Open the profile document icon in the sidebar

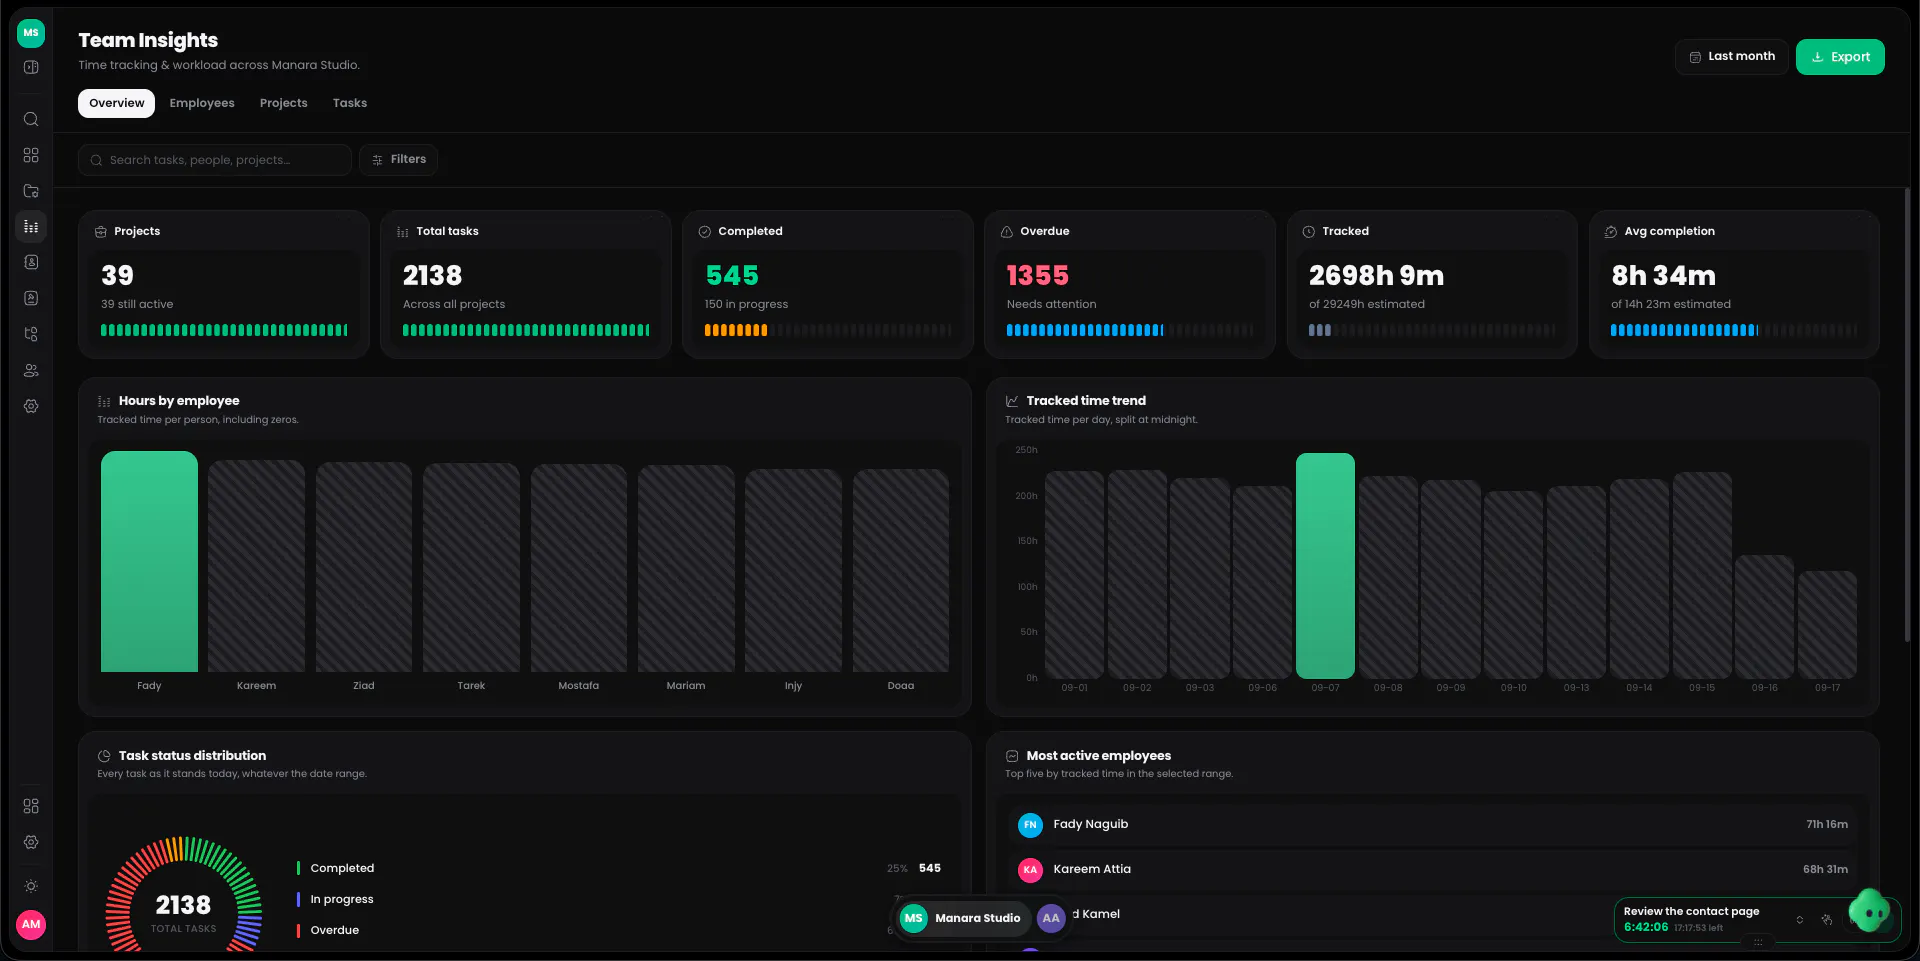click(x=31, y=298)
